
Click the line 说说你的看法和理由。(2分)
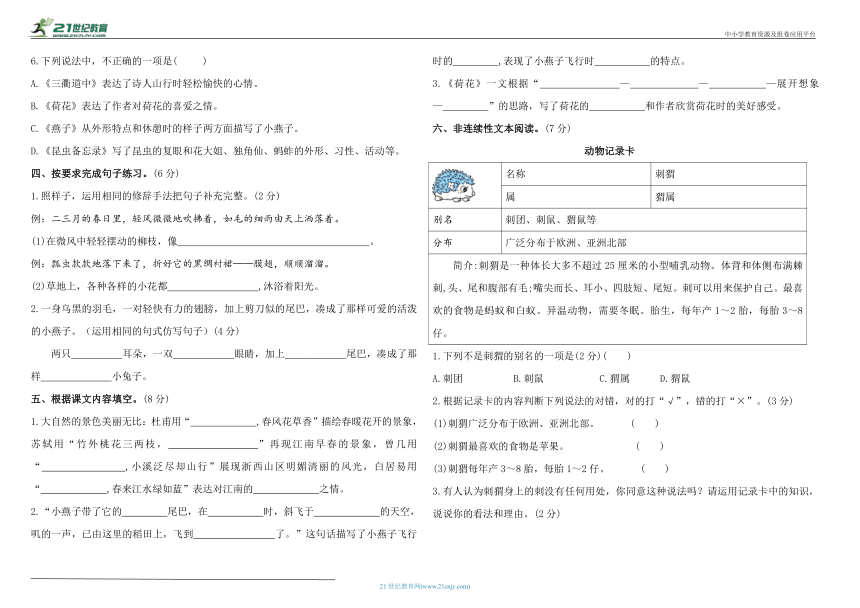point(496,514)
